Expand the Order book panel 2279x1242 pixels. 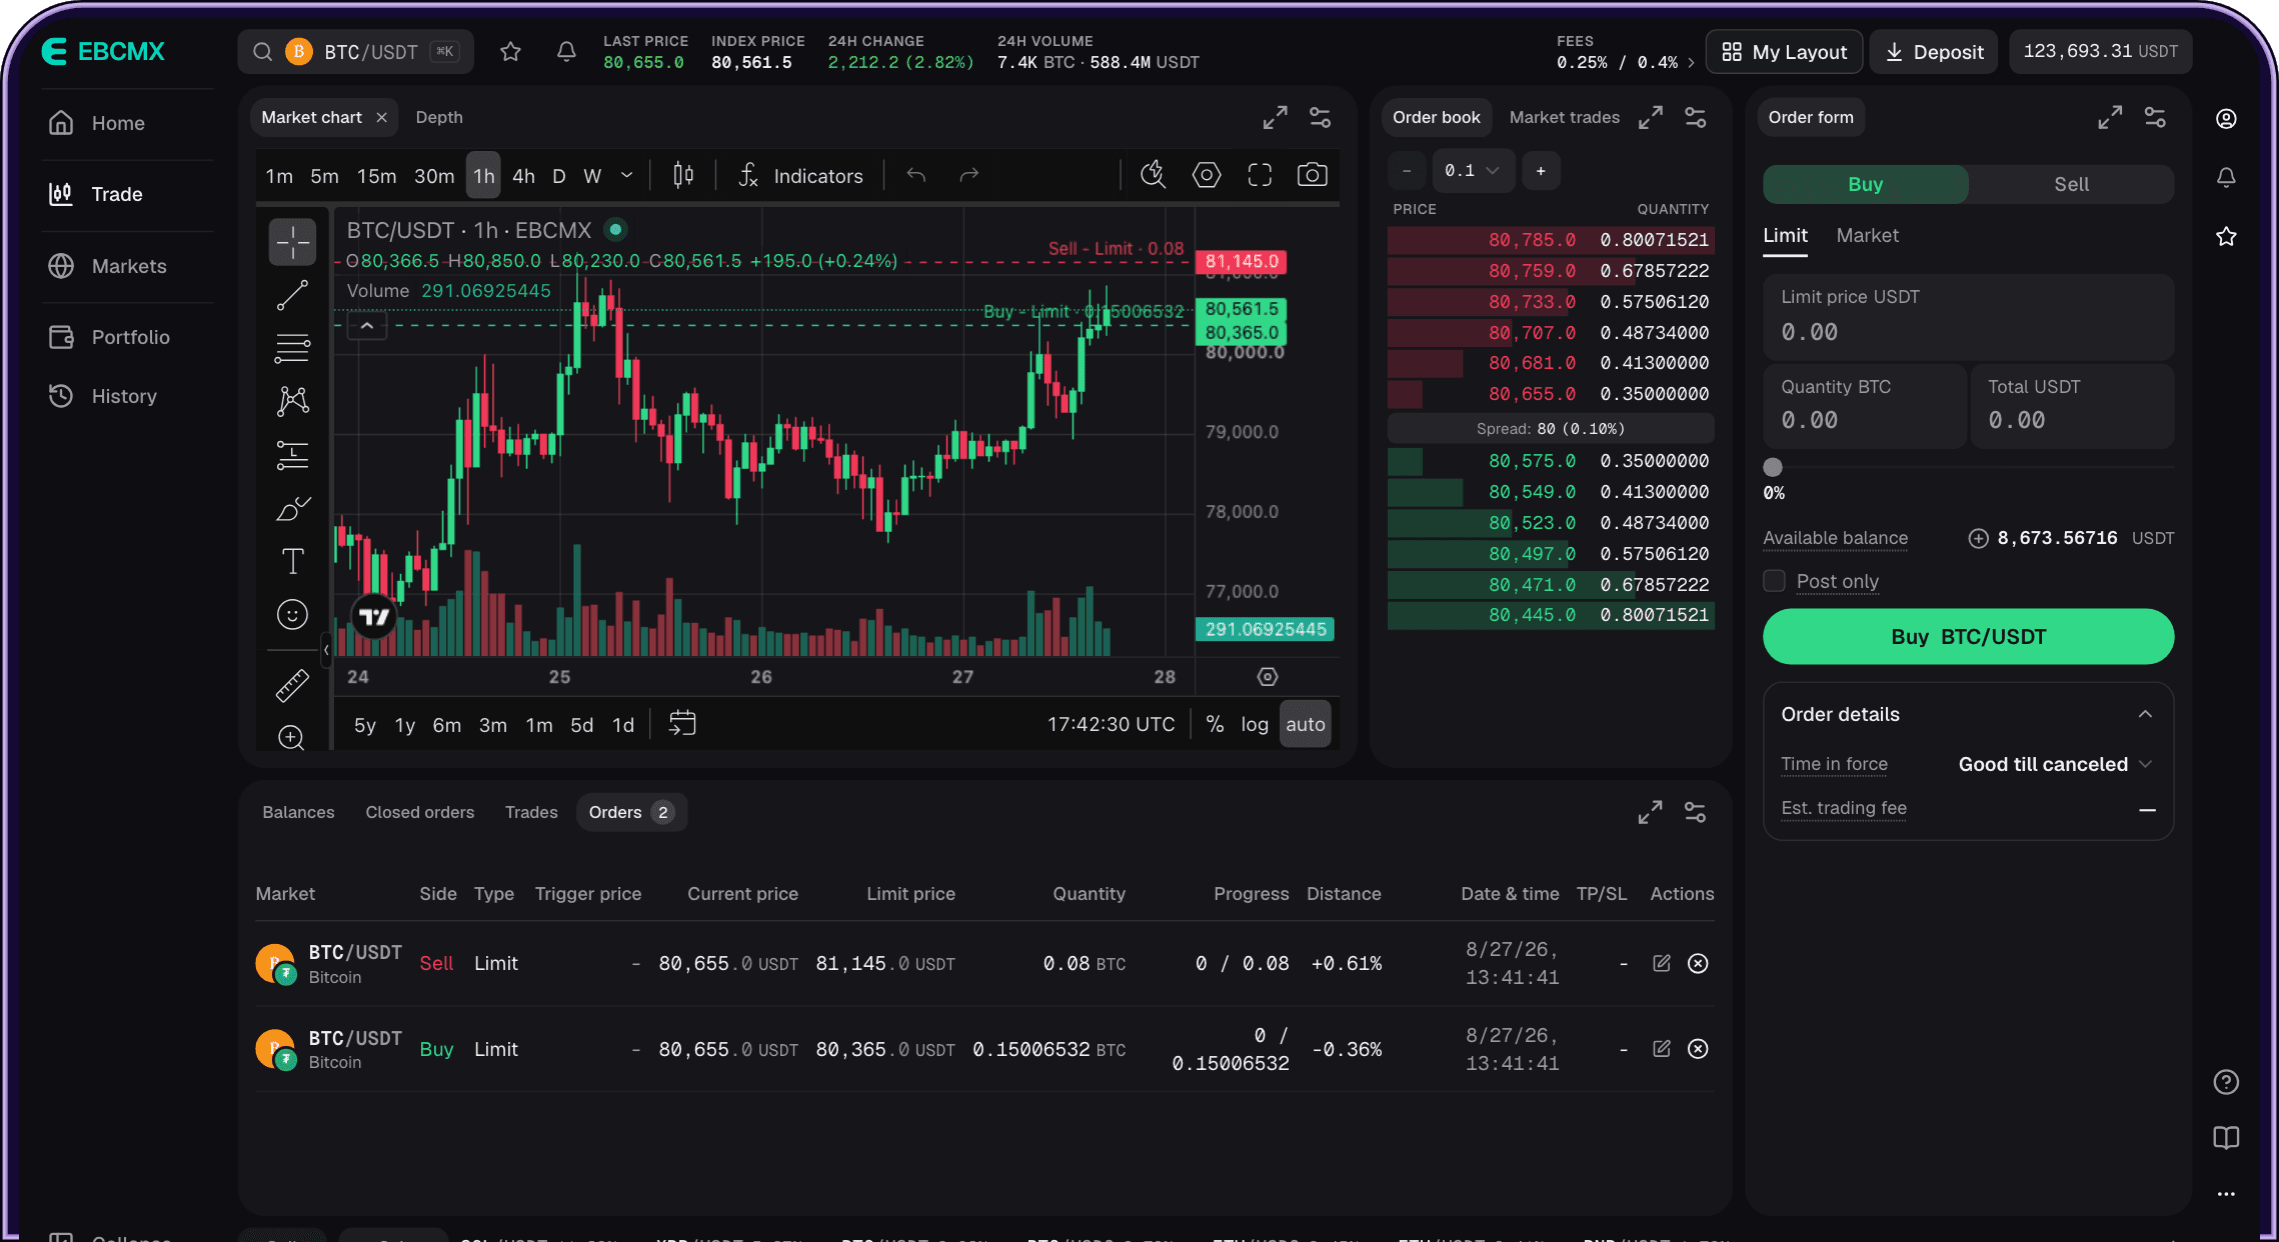point(1650,118)
